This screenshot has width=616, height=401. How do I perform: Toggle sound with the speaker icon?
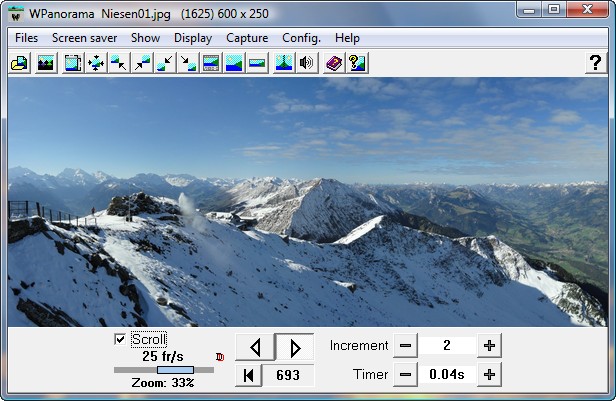307,63
